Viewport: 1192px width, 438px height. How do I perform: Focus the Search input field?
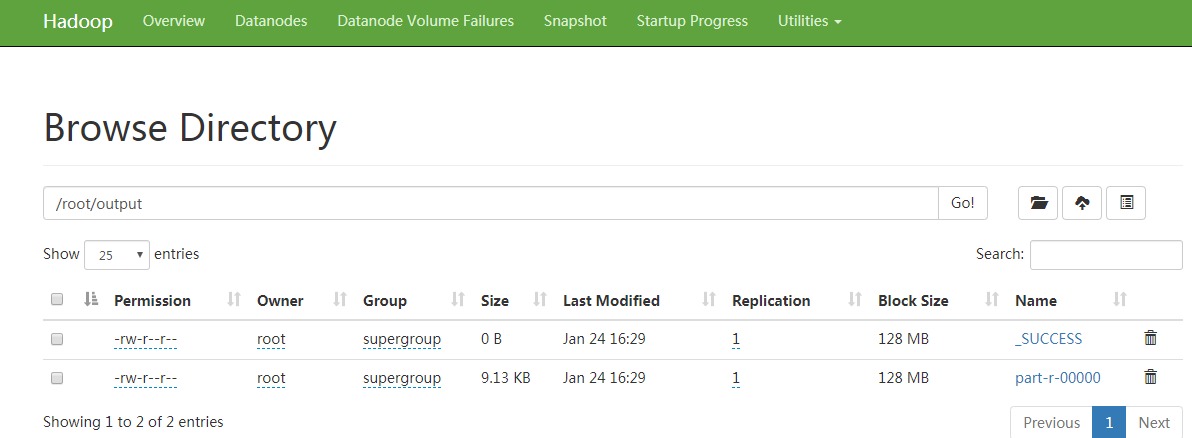coord(1106,255)
